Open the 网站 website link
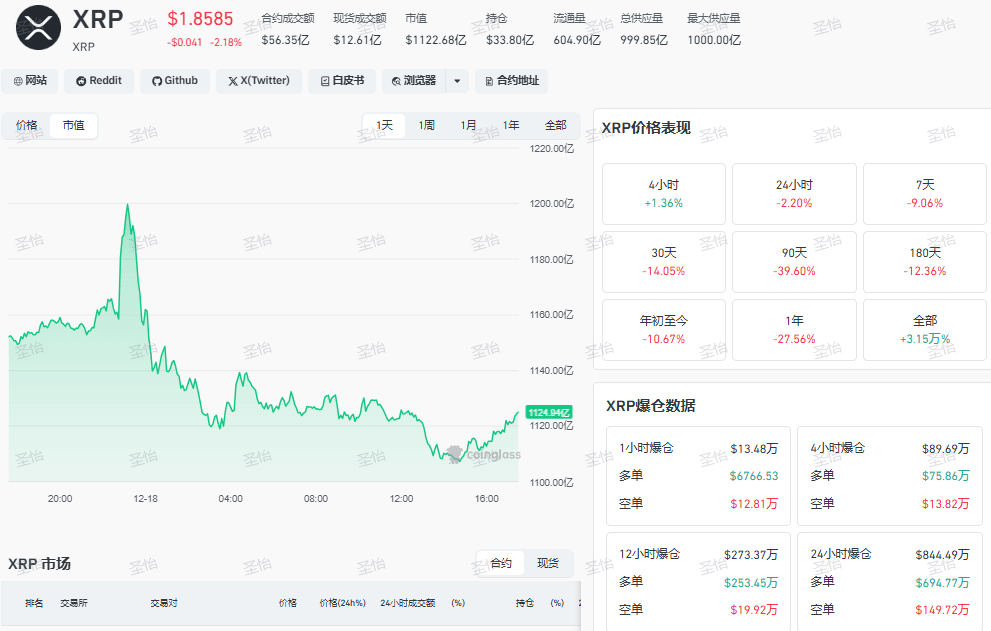 coord(30,81)
